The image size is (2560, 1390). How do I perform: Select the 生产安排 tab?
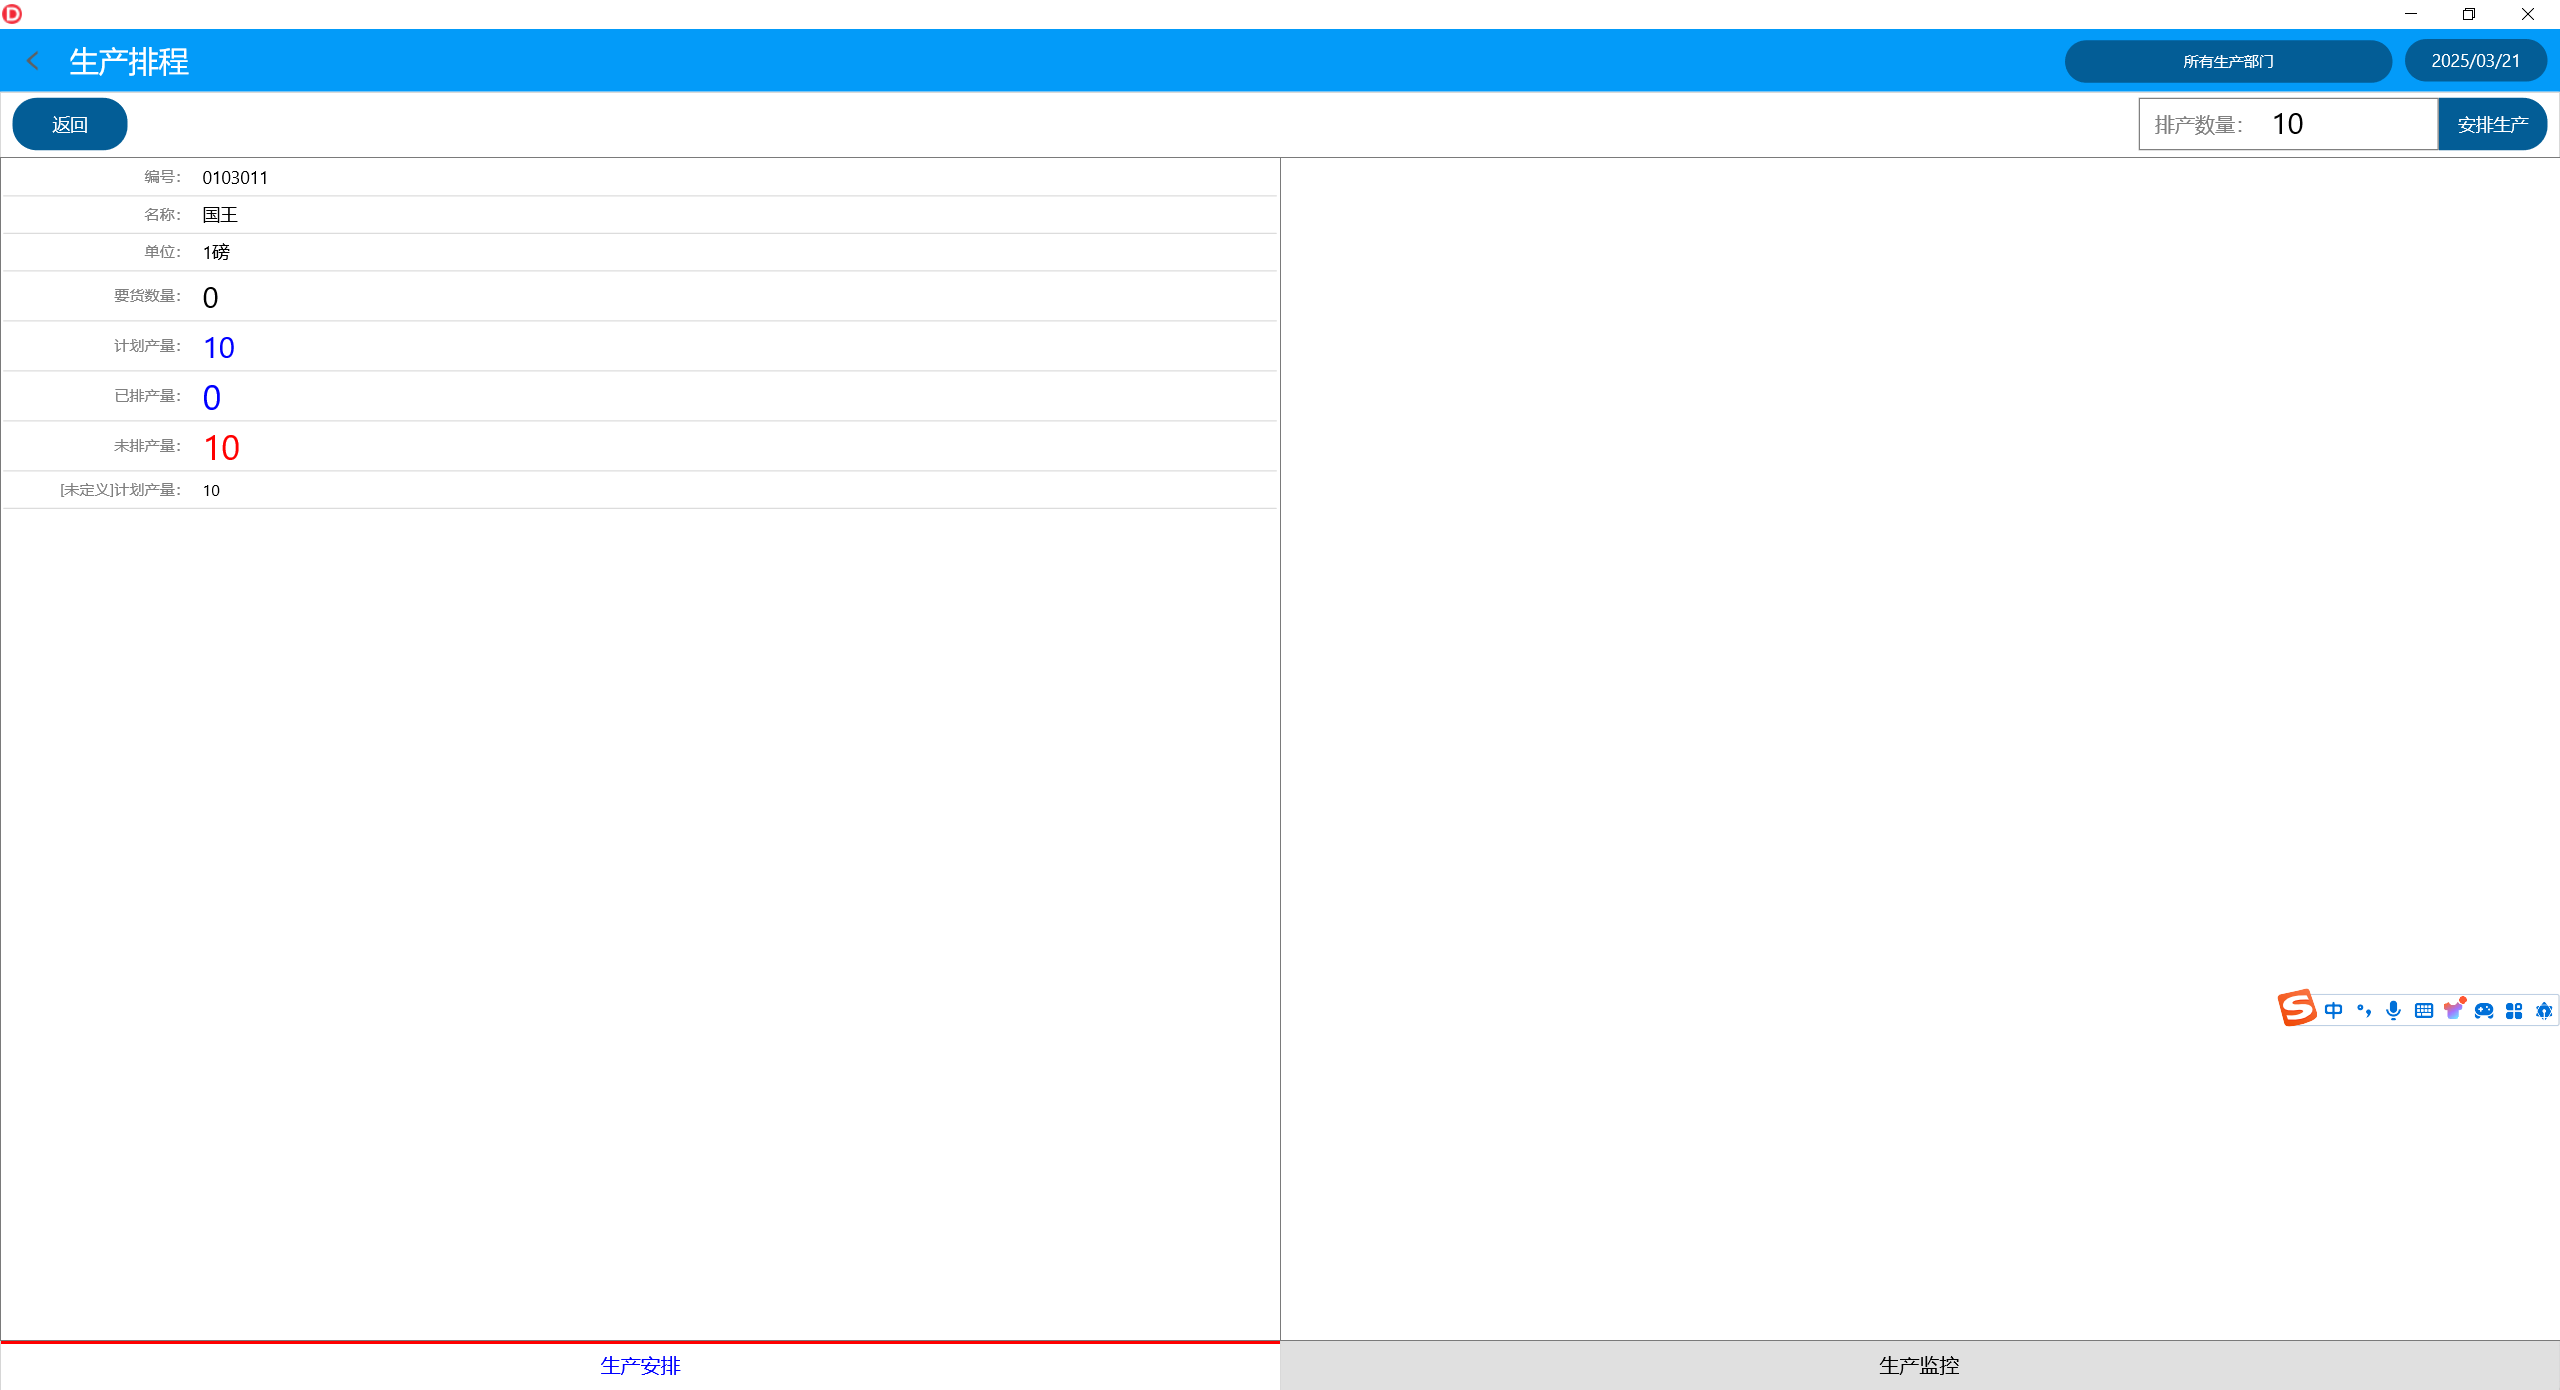(x=640, y=1365)
